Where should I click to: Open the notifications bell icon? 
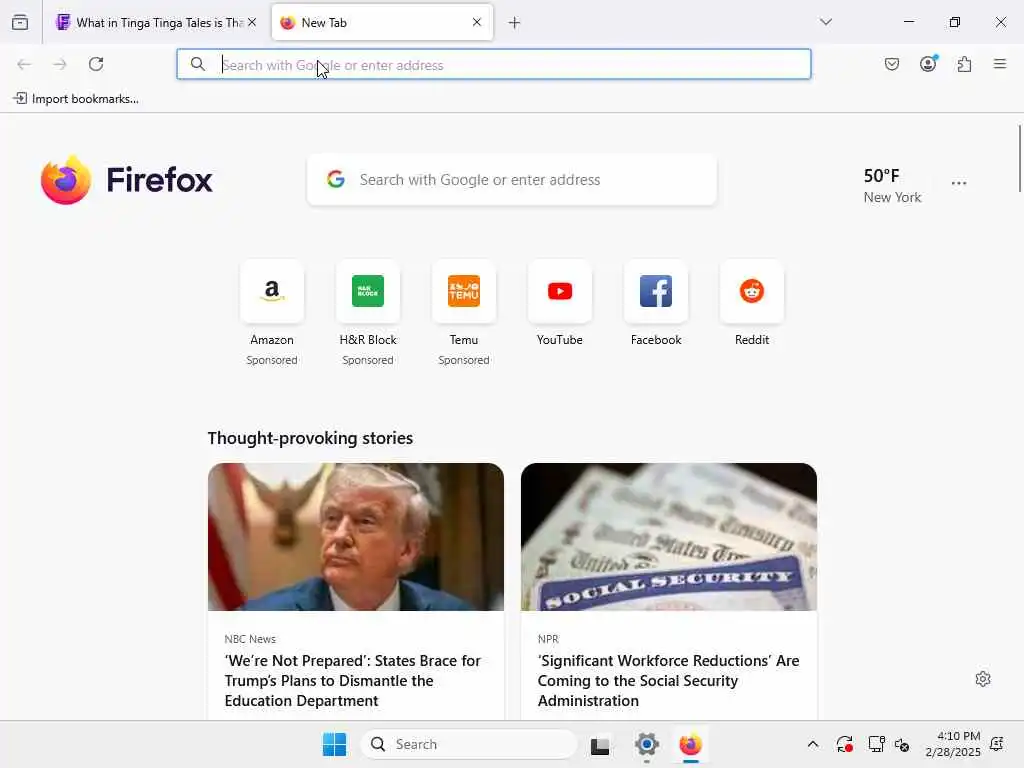(997, 744)
